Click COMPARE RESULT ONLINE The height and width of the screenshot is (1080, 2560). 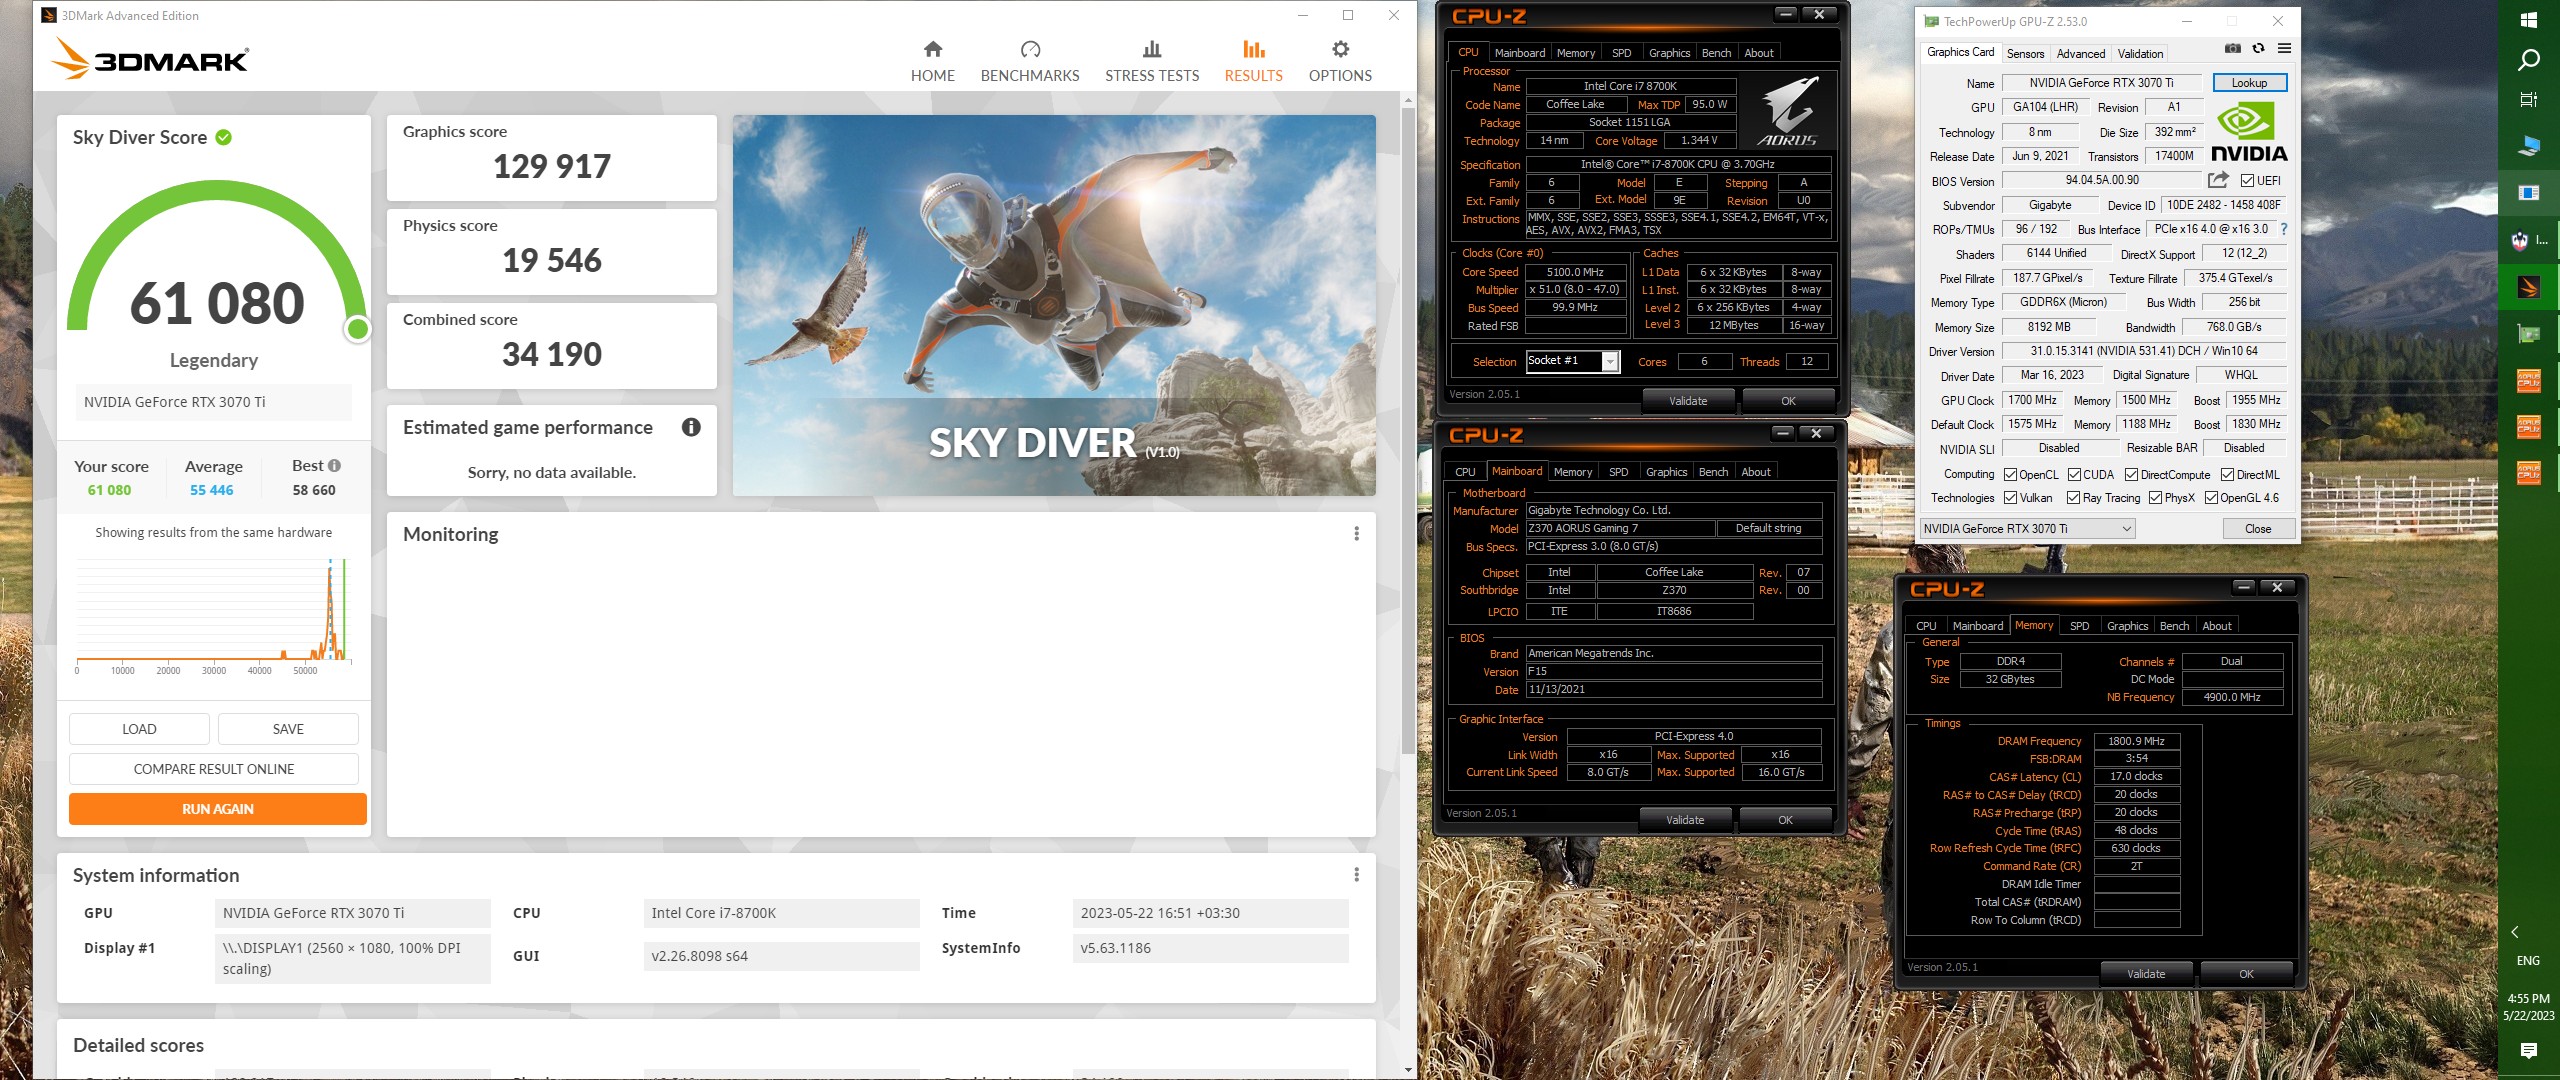click(x=214, y=769)
